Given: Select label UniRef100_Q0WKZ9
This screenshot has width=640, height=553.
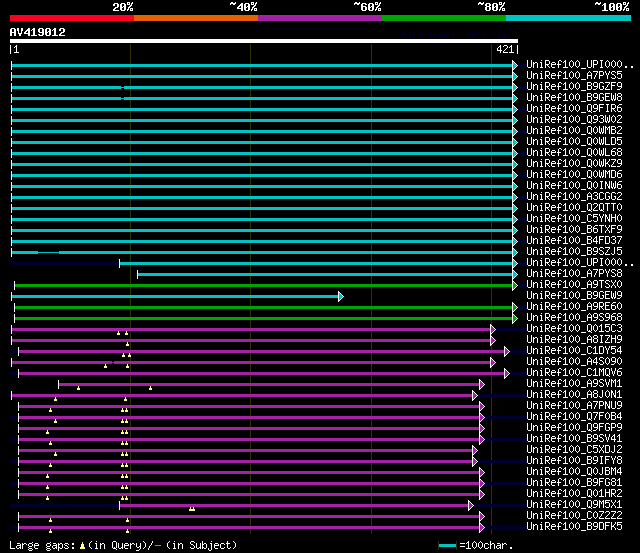Looking at the screenshot, I should pos(574,164).
